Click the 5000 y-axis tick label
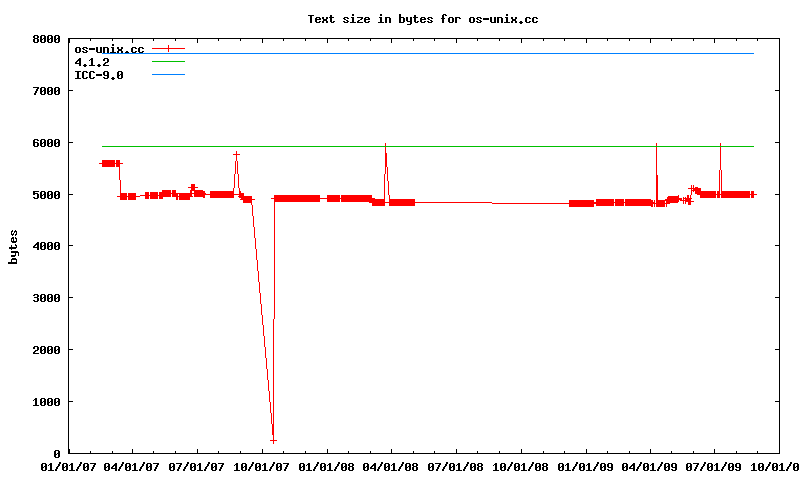 [46, 194]
